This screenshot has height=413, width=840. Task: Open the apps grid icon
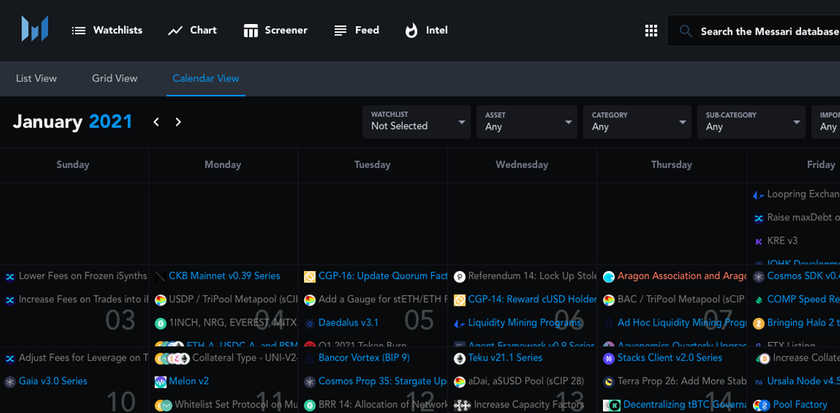(x=651, y=31)
